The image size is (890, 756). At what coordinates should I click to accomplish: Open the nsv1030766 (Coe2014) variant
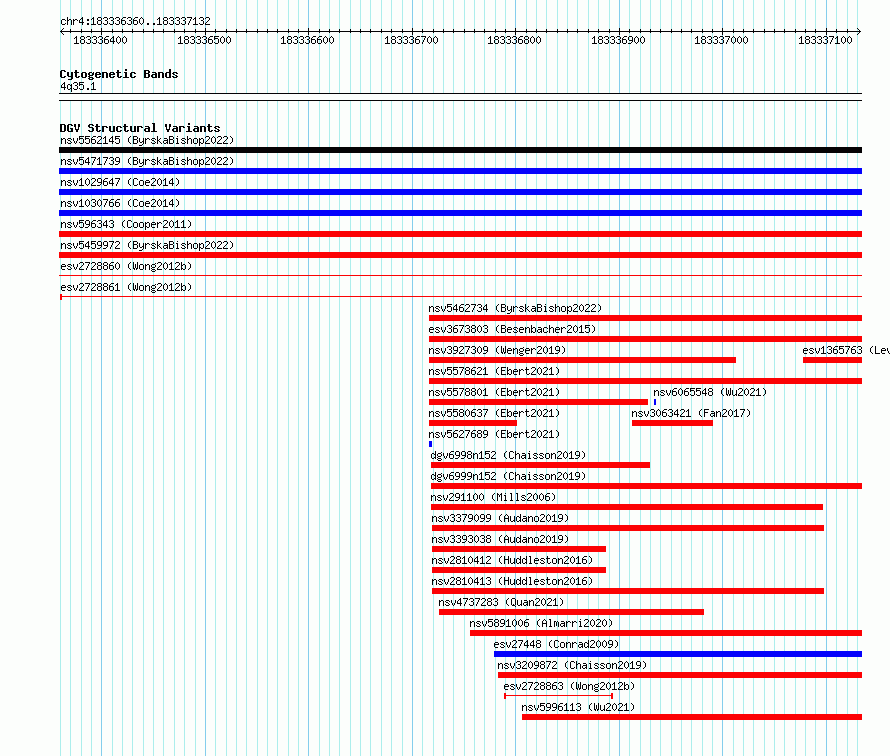tap(120, 203)
